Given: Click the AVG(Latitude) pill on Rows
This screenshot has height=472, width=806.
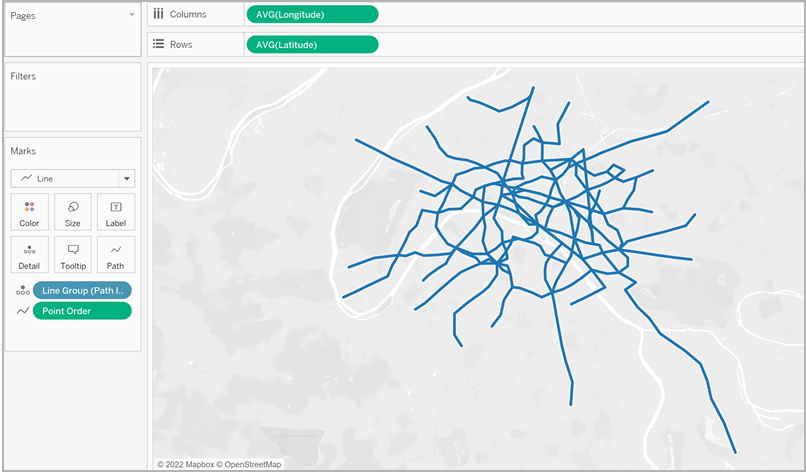Looking at the screenshot, I should point(313,45).
